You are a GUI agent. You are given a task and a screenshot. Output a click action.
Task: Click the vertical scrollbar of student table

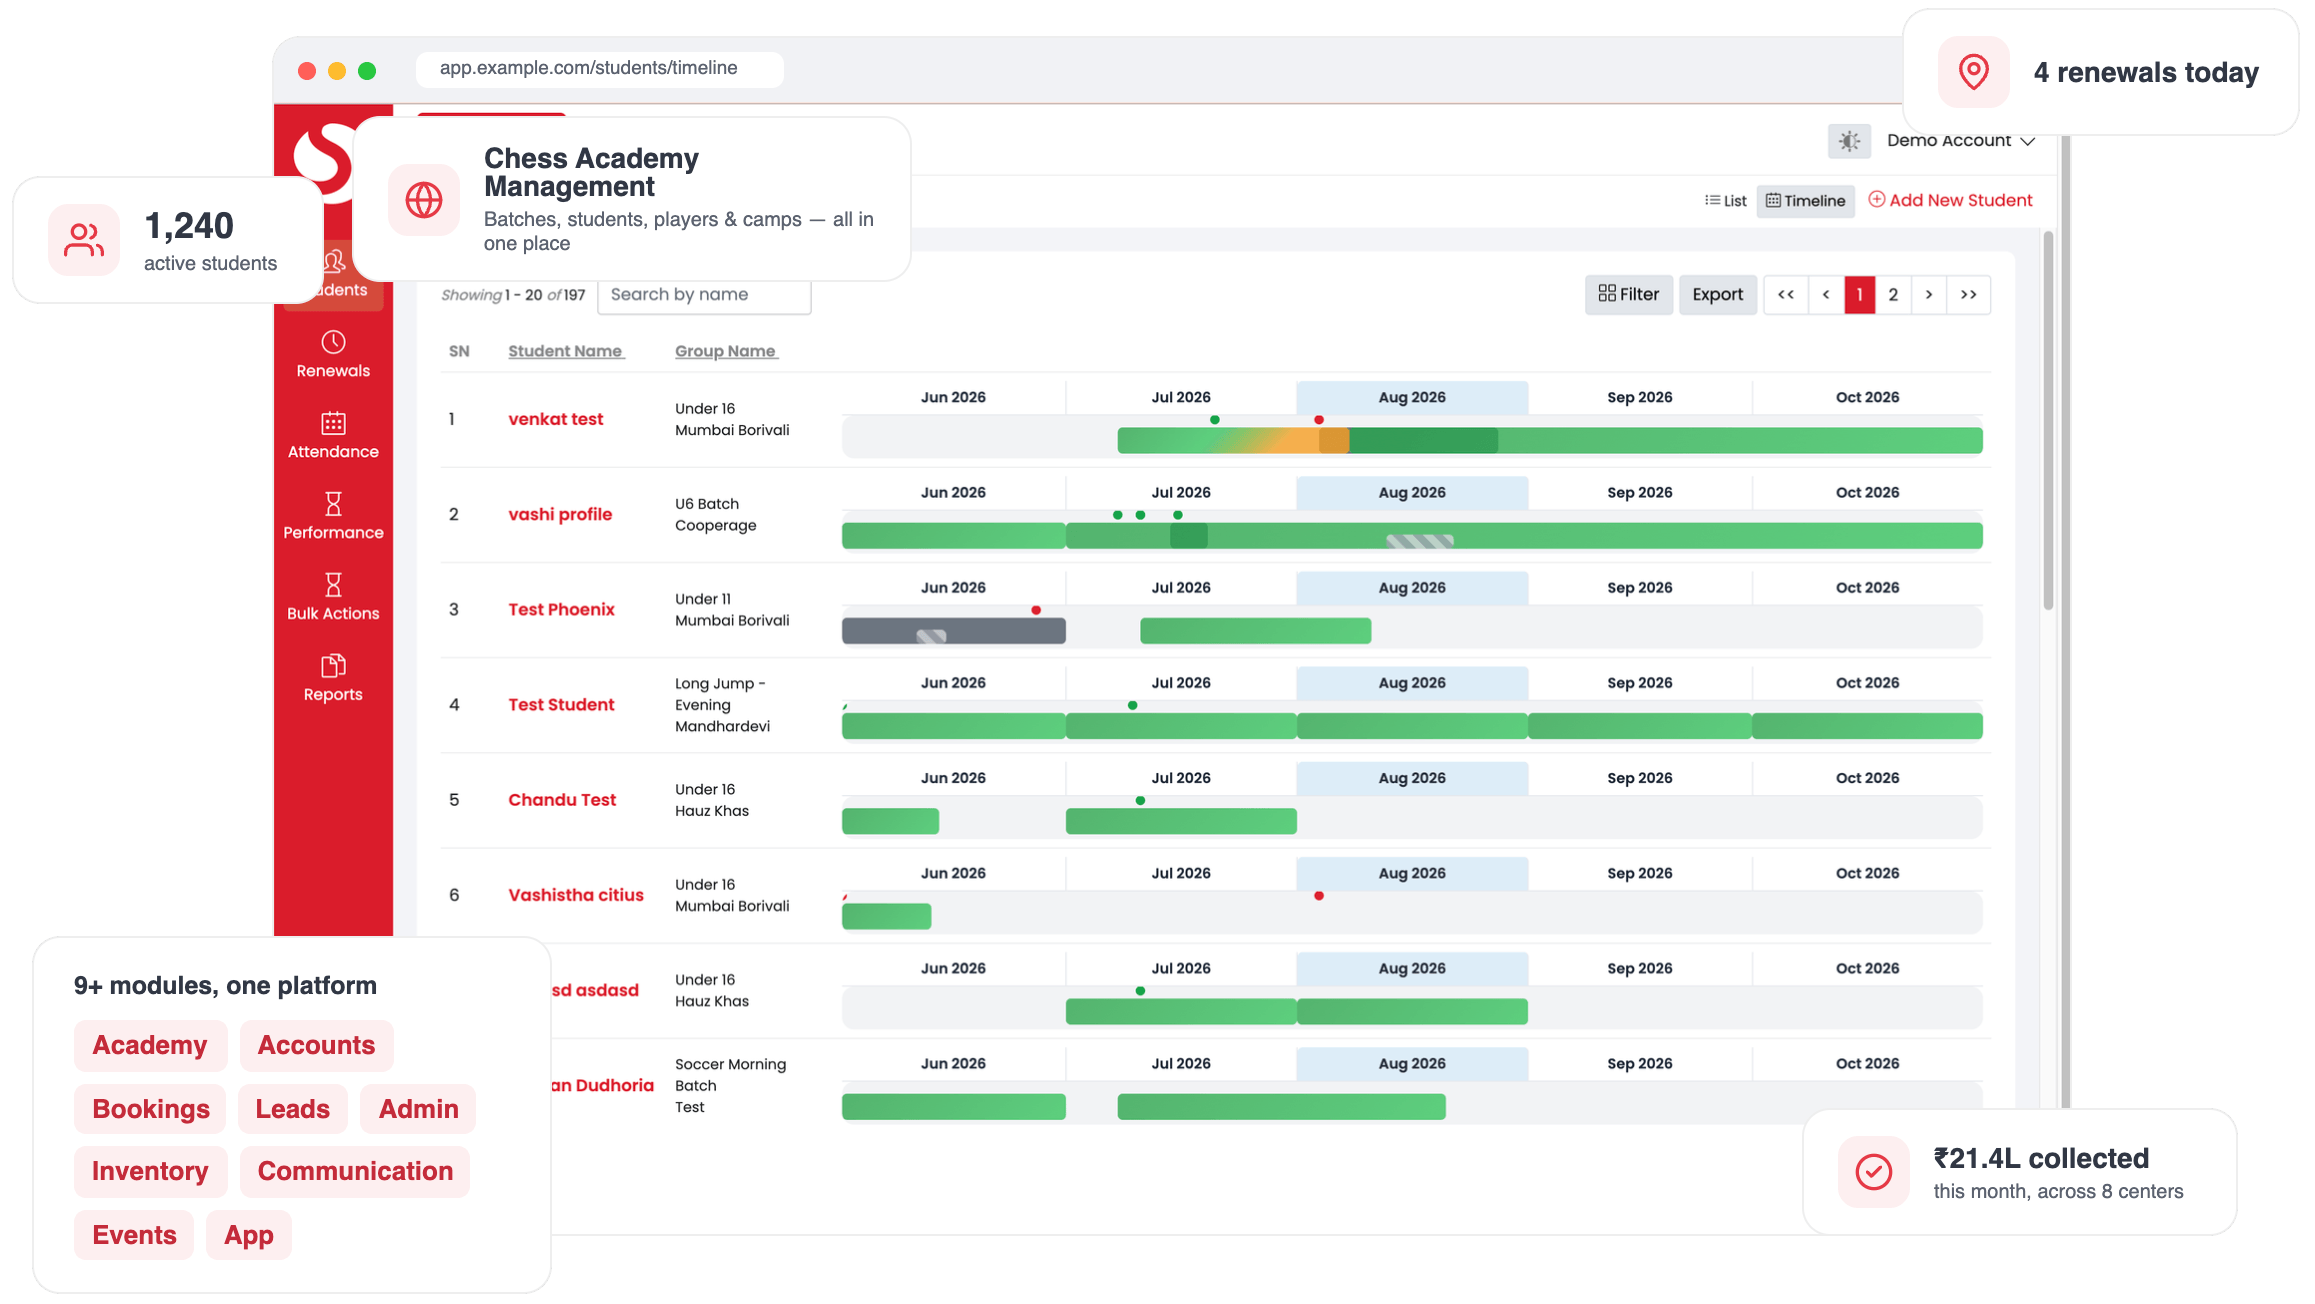click(x=2048, y=420)
